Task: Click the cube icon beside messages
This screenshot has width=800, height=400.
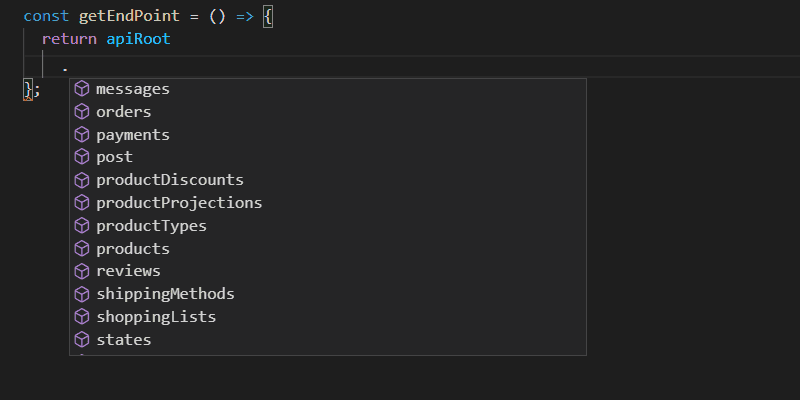Action: pyautogui.click(x=83, y=89)
